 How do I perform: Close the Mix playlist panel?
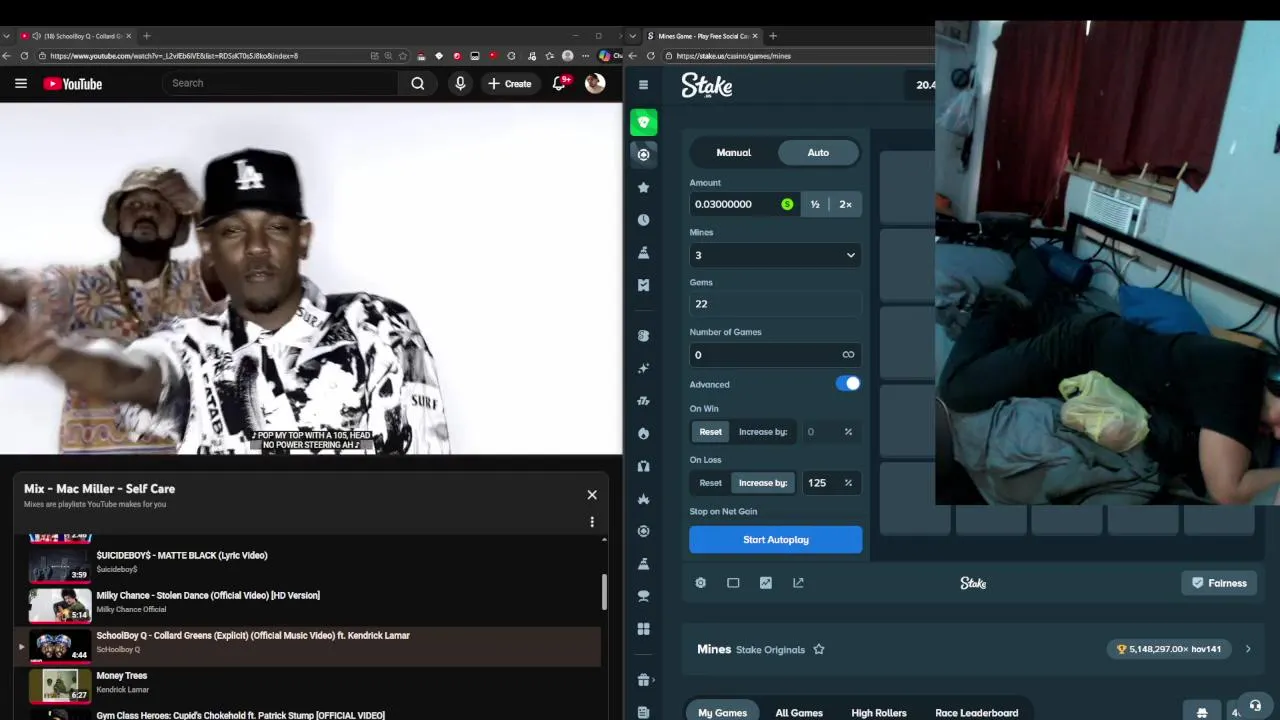(592, 495)
